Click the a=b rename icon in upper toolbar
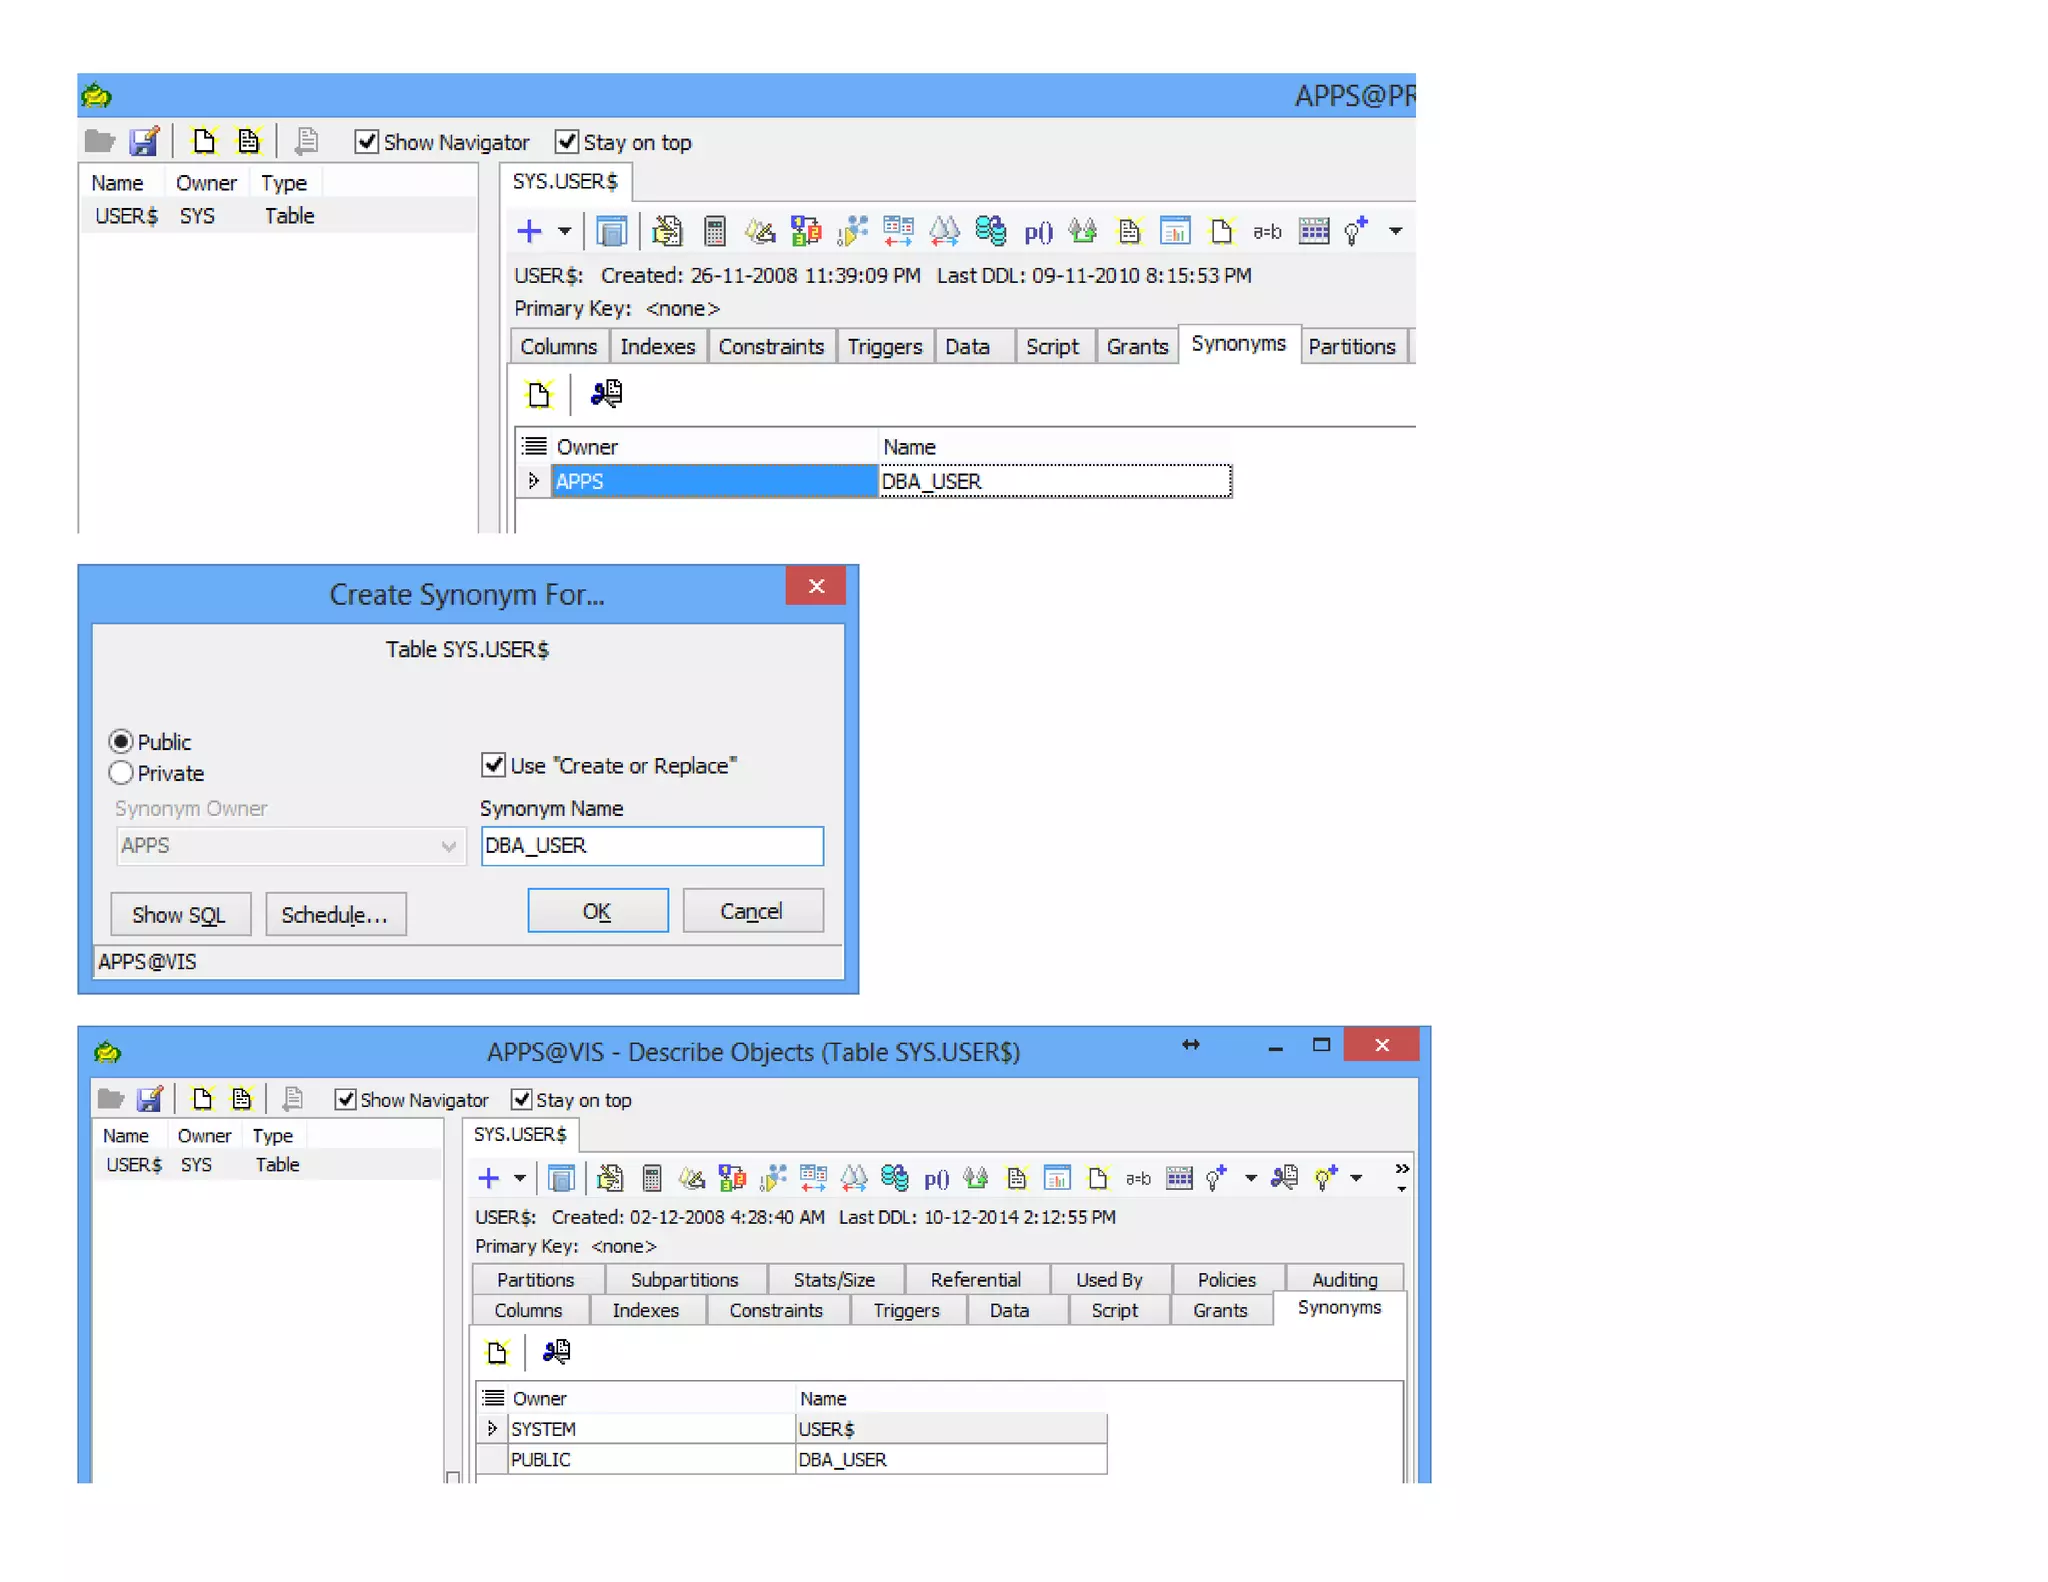The image size is (2048, 1582). [x=1266, y=232]
